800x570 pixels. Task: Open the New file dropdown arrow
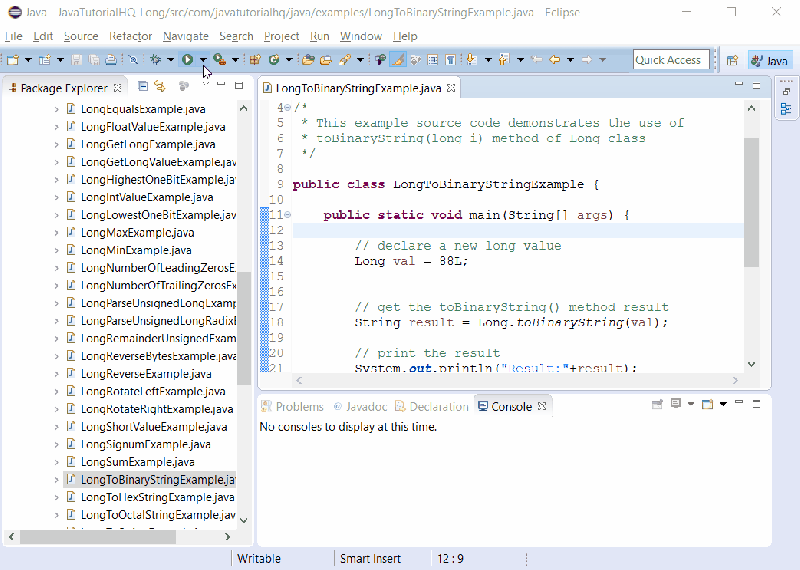click(x=29, y=60)
